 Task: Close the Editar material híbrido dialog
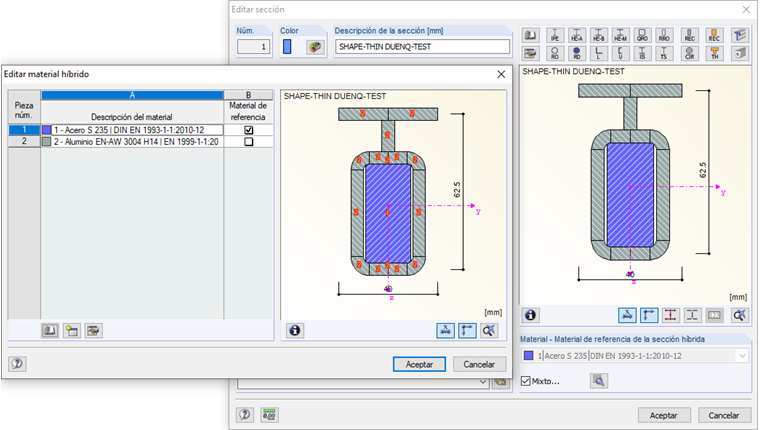(x=501, y=74)
